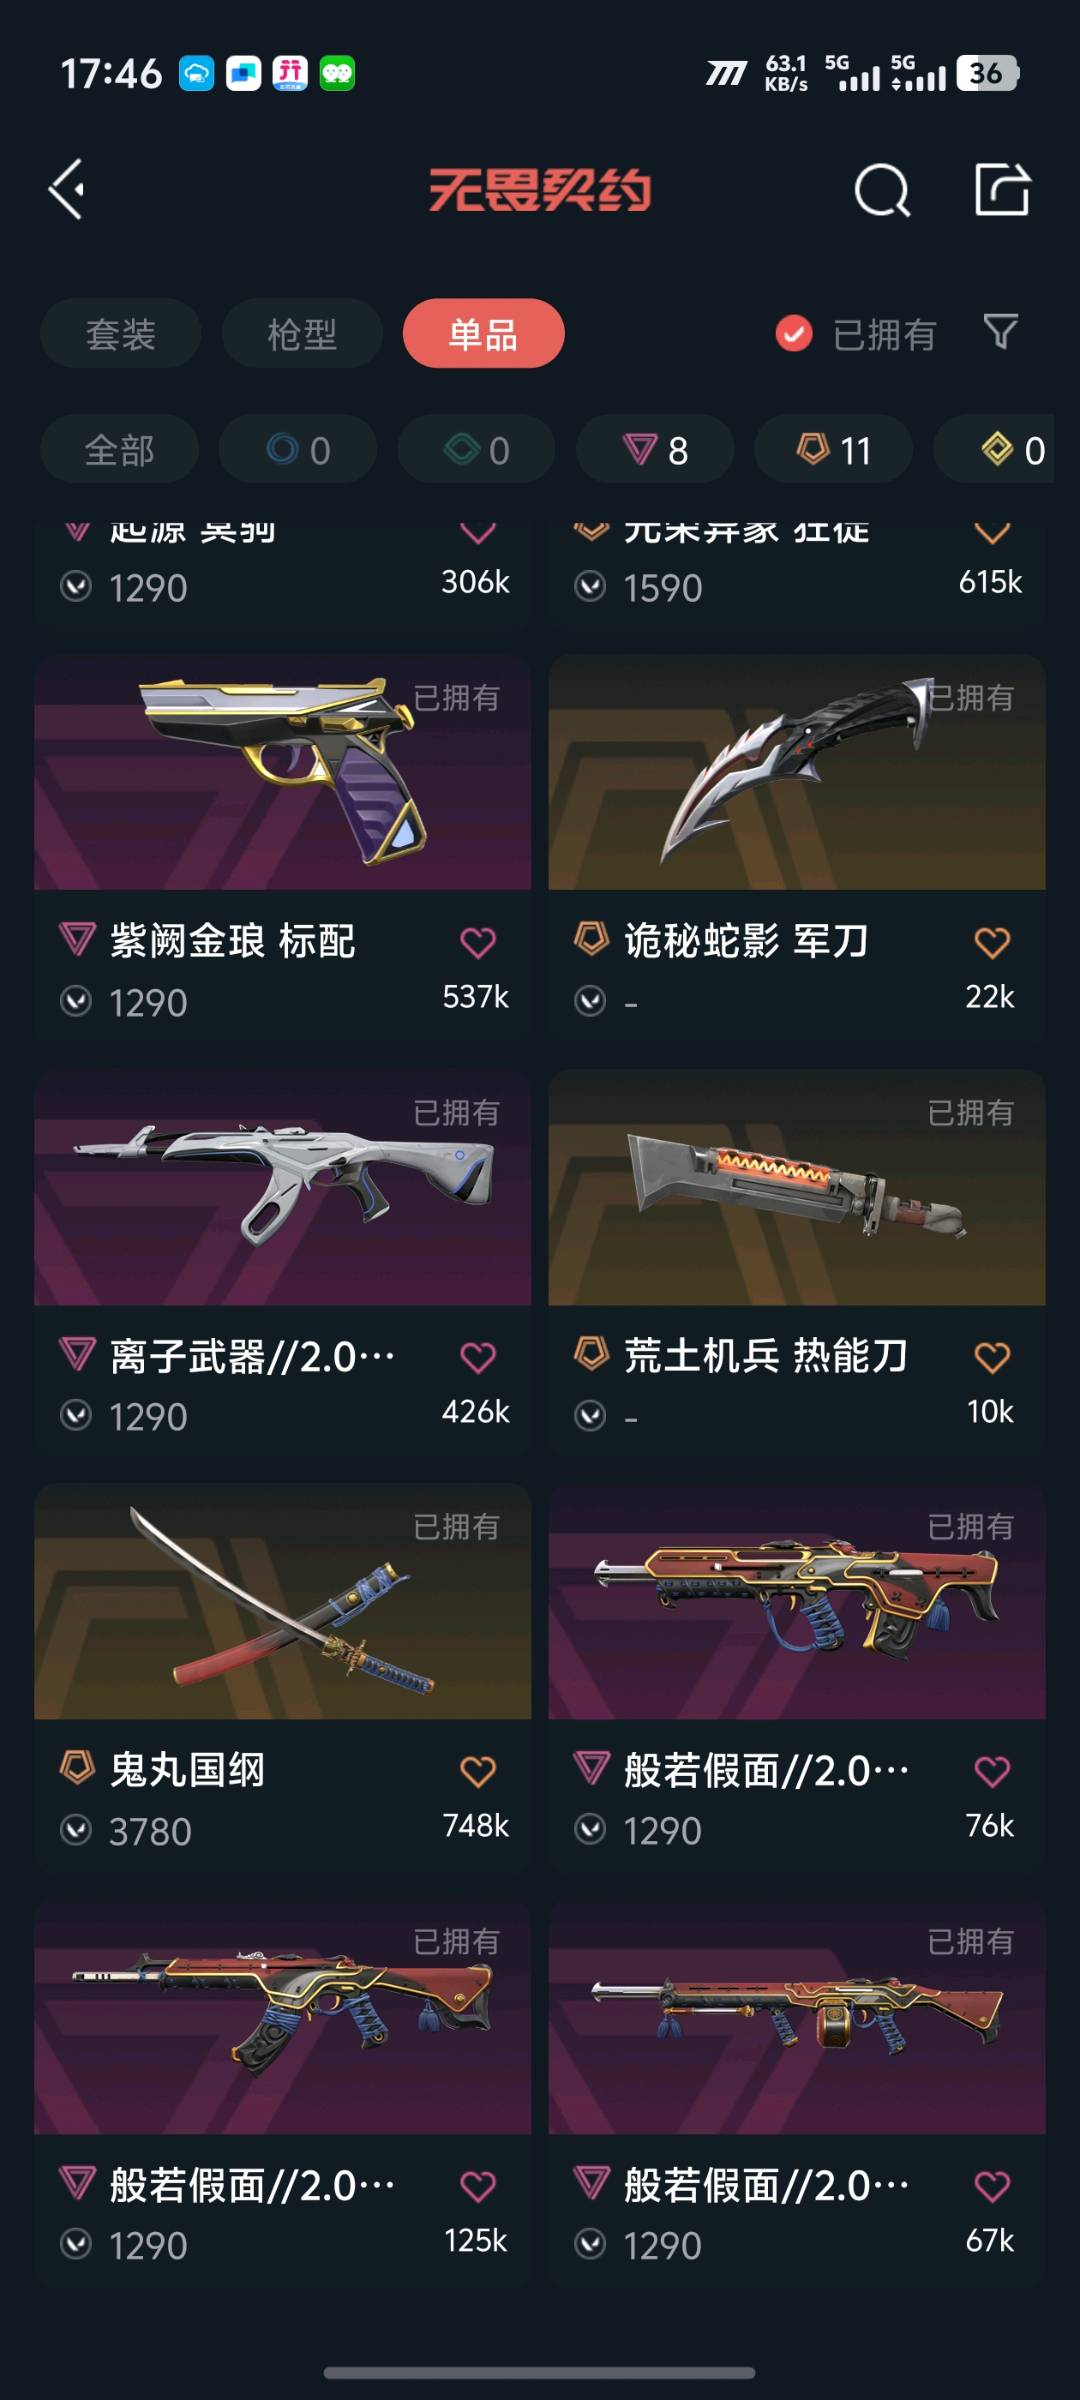Like the 诡秘蛇影 军刀 heart icon
The width and height of the screenshot is (1080, 2400).
click(x=992, y=942)
